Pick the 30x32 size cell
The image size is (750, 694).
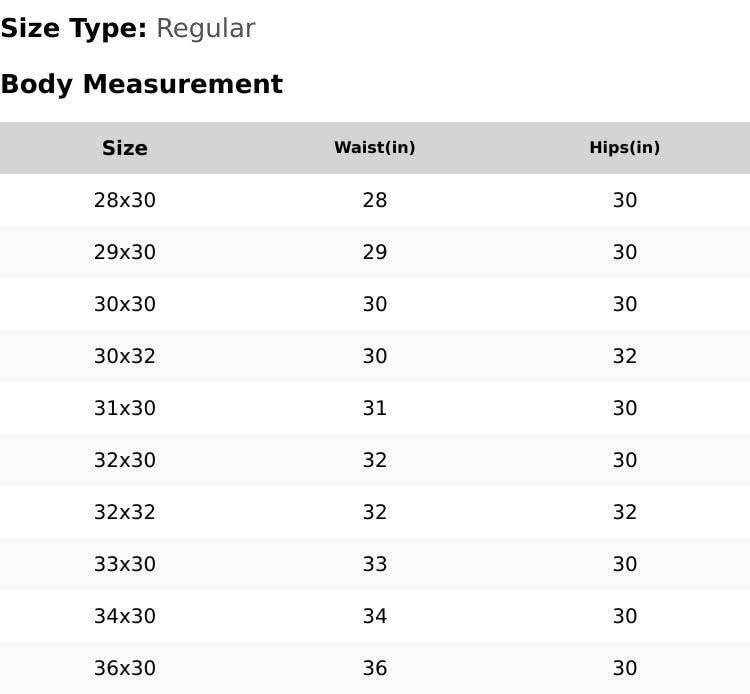(125, 356)
